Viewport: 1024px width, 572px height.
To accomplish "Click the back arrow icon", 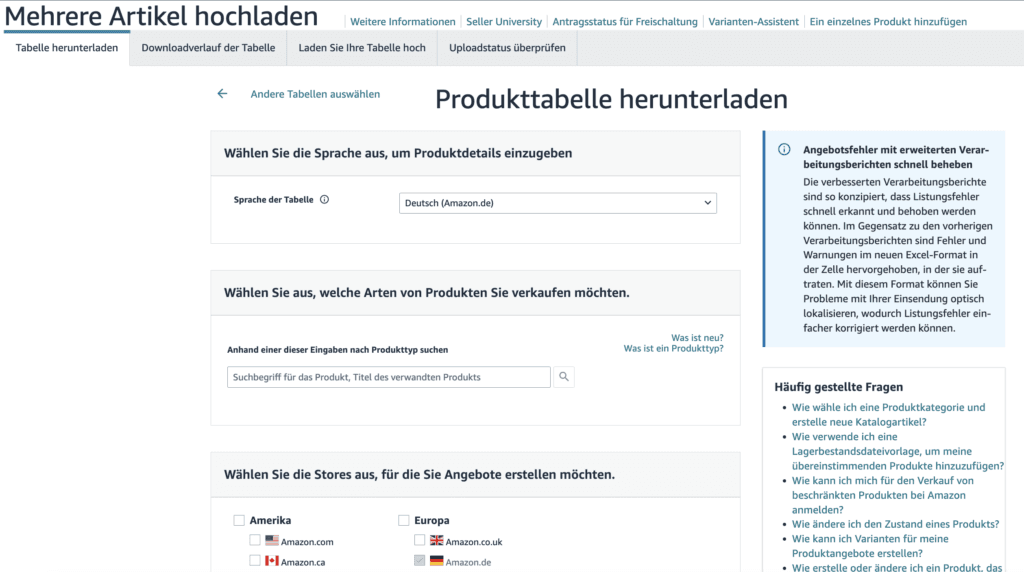I will pos(222,94).
